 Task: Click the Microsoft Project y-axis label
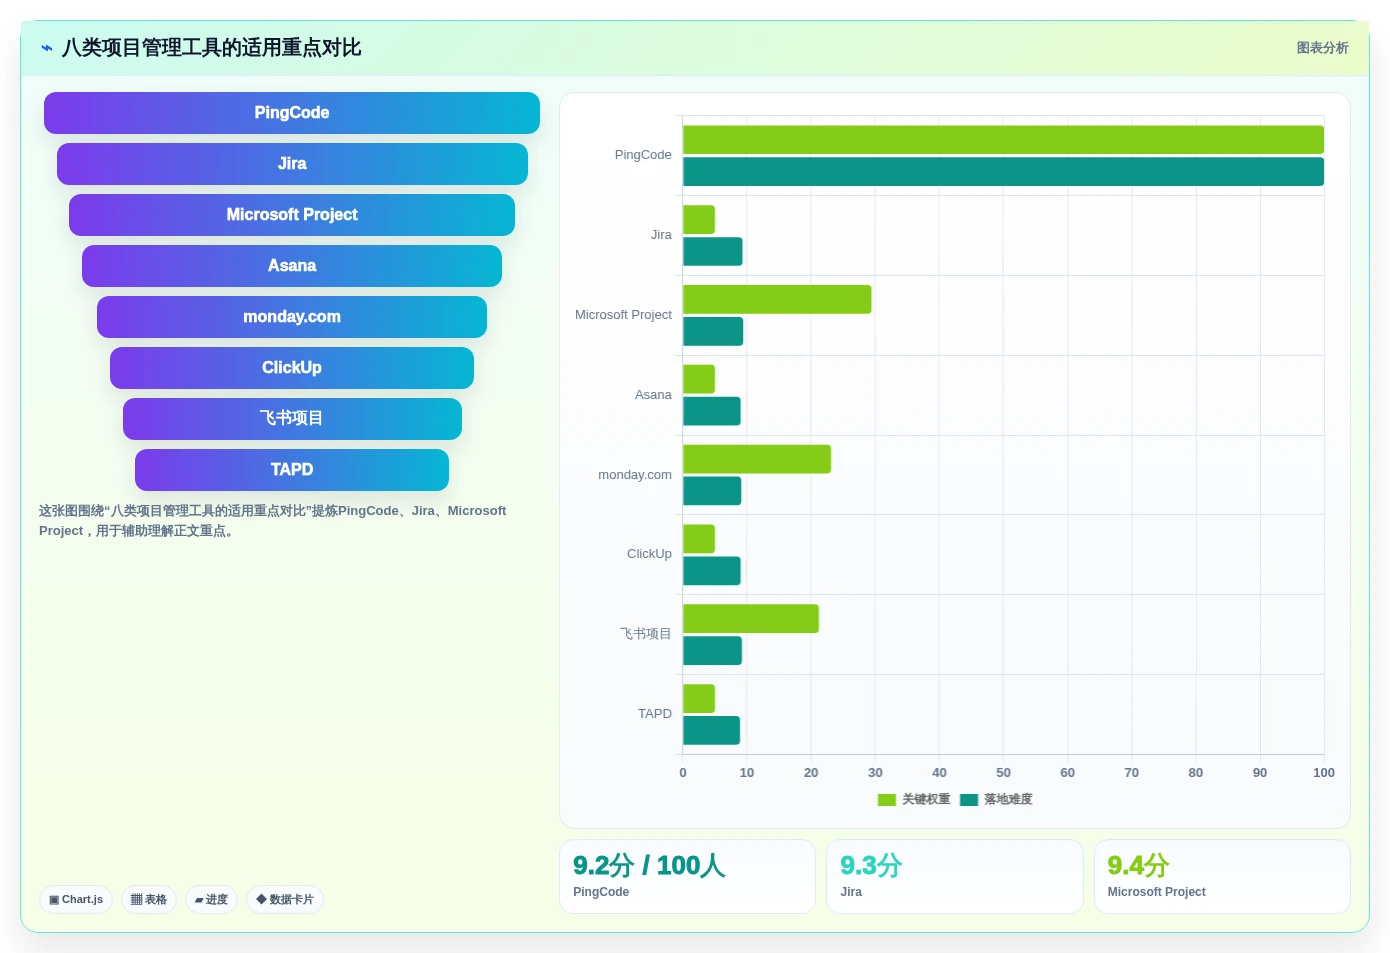pyautogui.click(x=623, y=315)
